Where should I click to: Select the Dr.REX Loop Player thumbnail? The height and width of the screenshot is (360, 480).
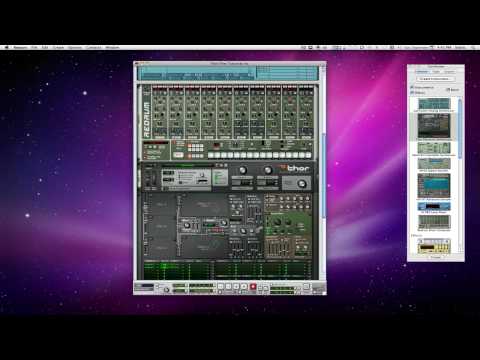pyautogui.click(x=434, y=206)
